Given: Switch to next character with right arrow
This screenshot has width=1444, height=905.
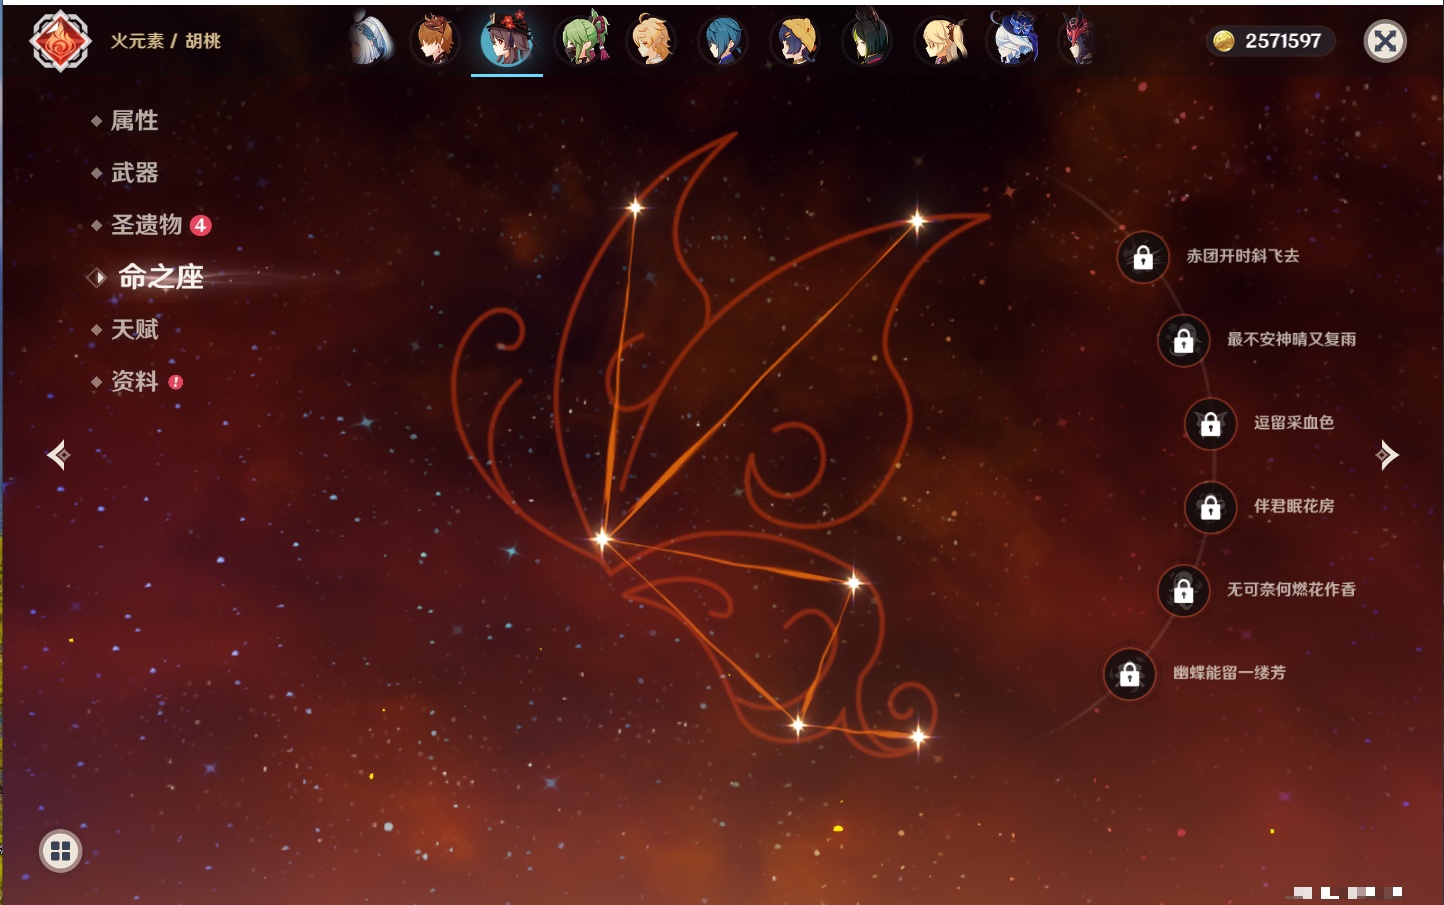Looking at the screenshot, I should 1387,455.
